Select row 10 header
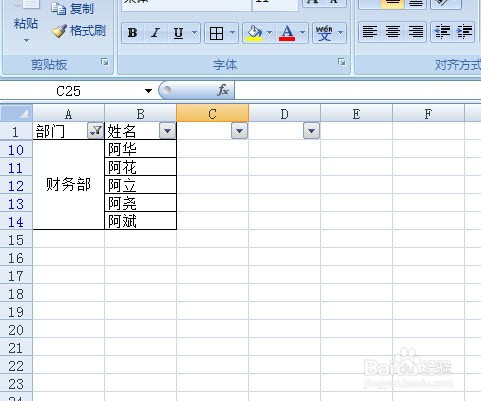 coord(16,150)
